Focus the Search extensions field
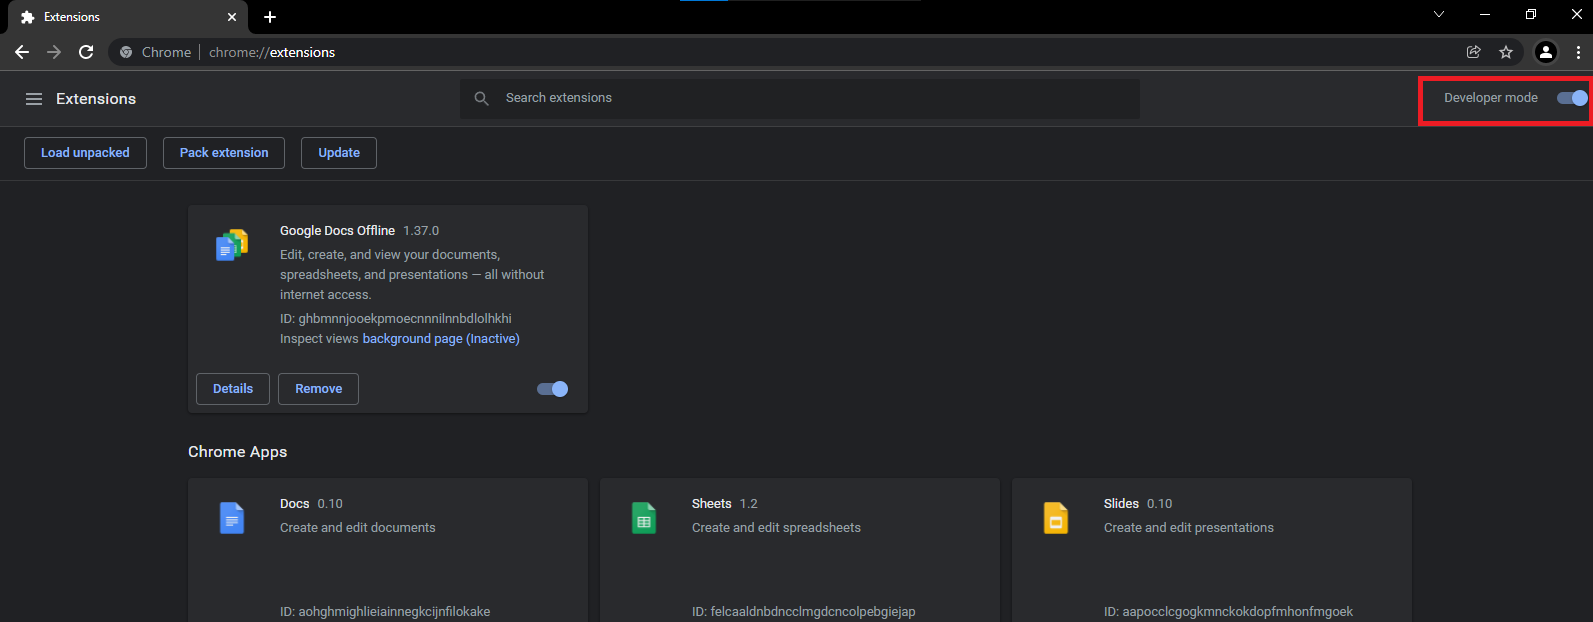Image resolution: width=1593 pixels, height=622 pixels. point(800,98)
